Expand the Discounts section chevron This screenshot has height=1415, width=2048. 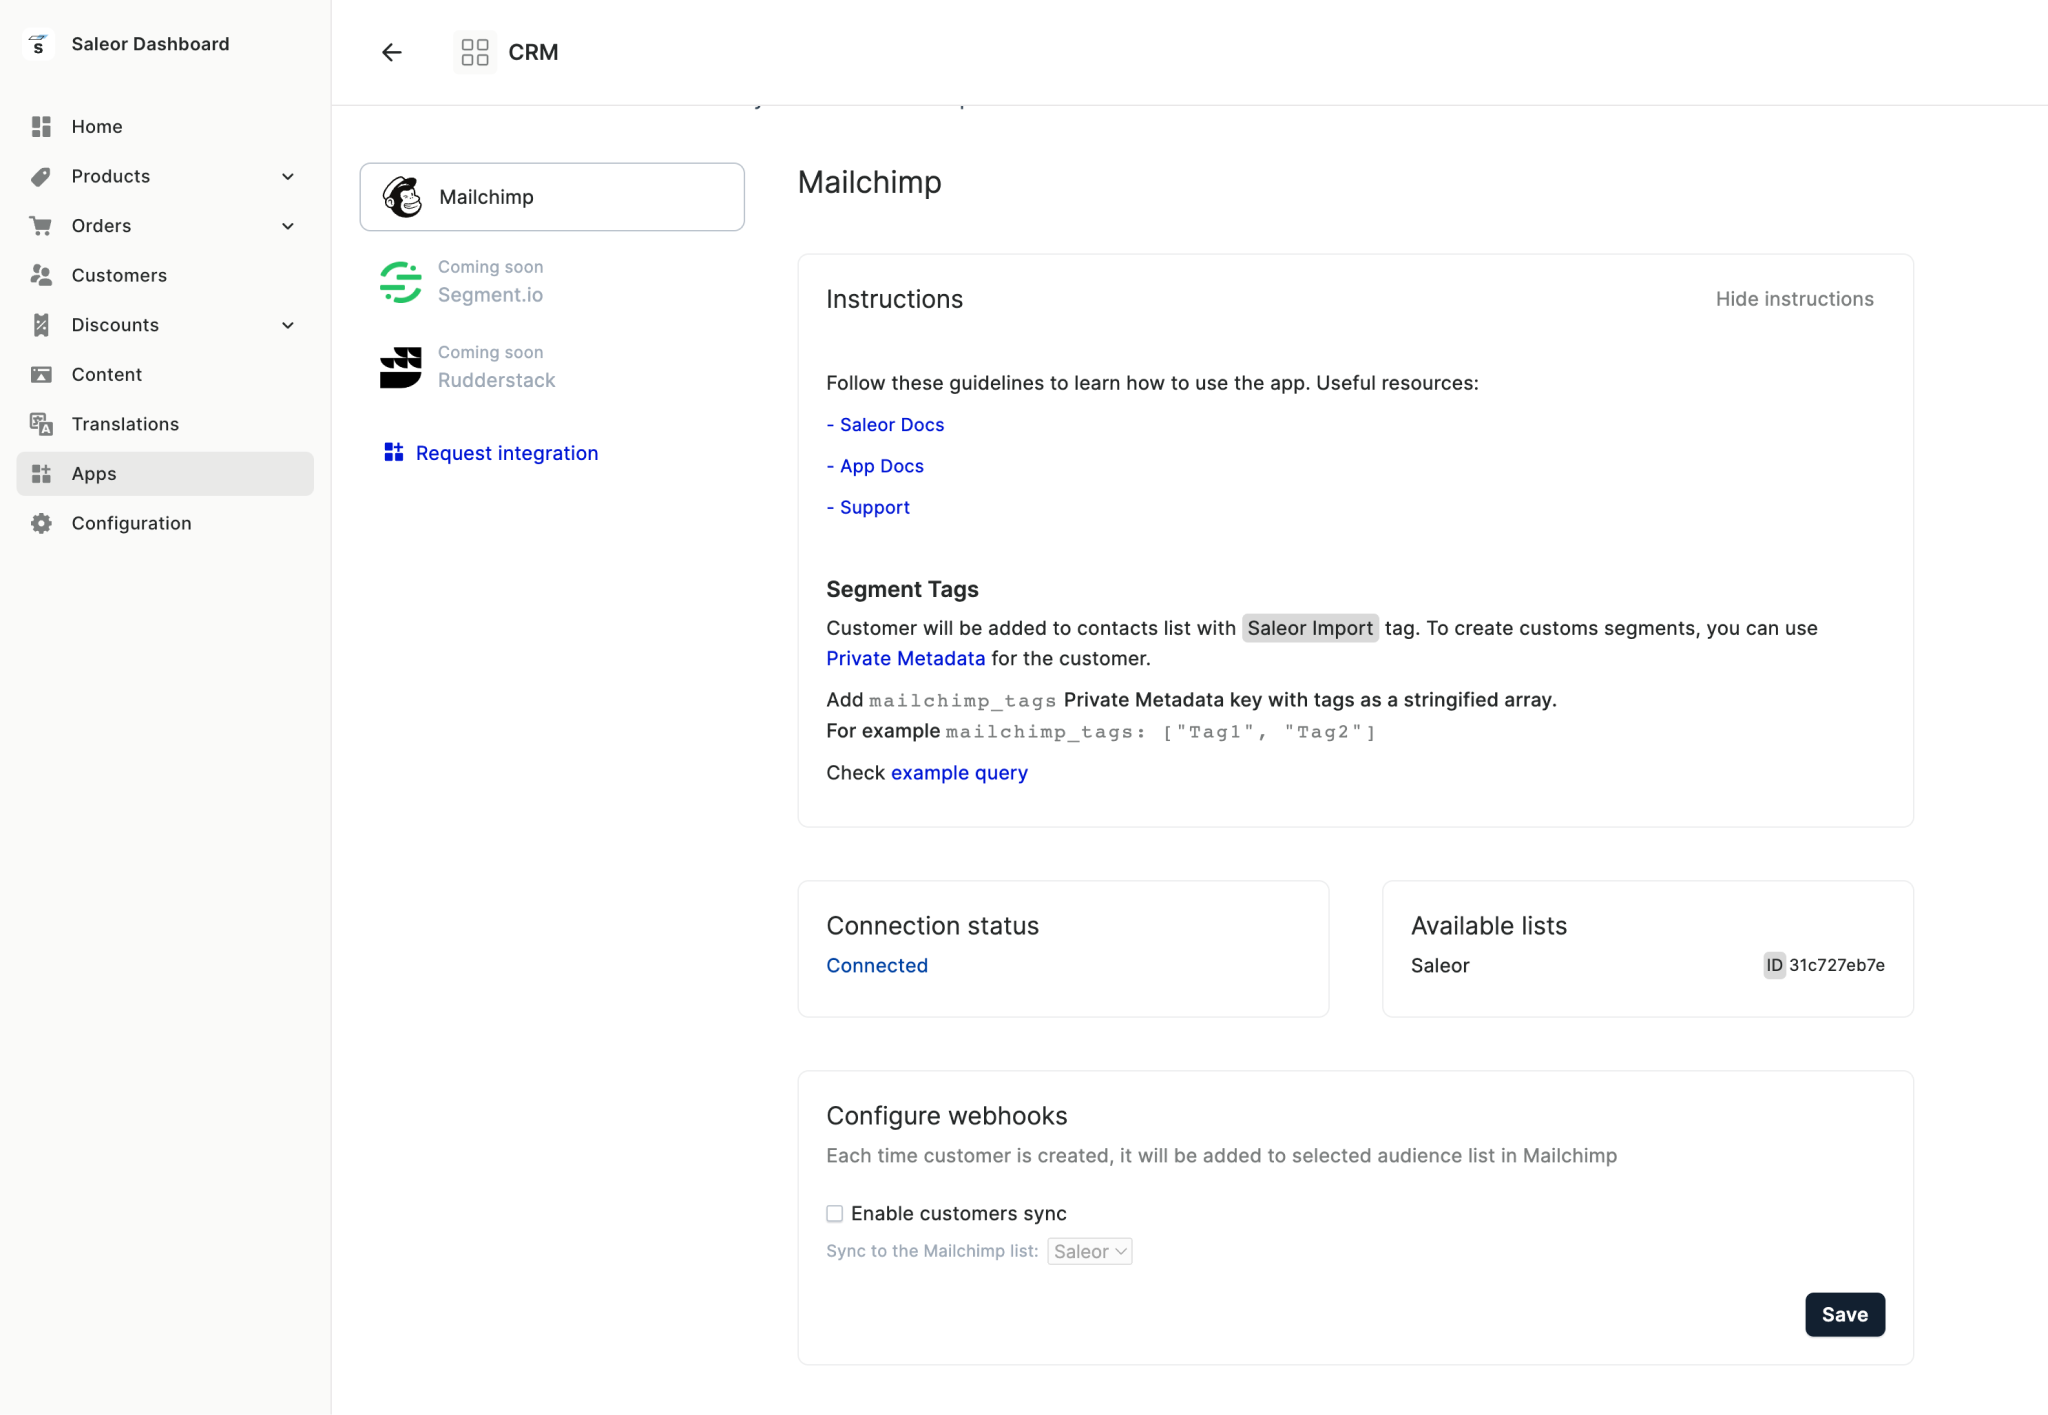(x=288, y=325)
